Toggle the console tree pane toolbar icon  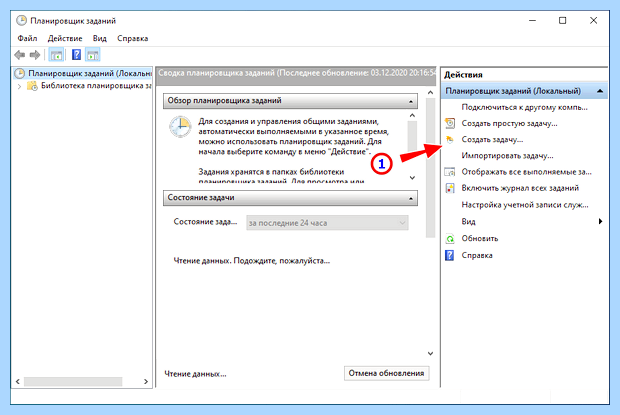click(x=56, y=55)
